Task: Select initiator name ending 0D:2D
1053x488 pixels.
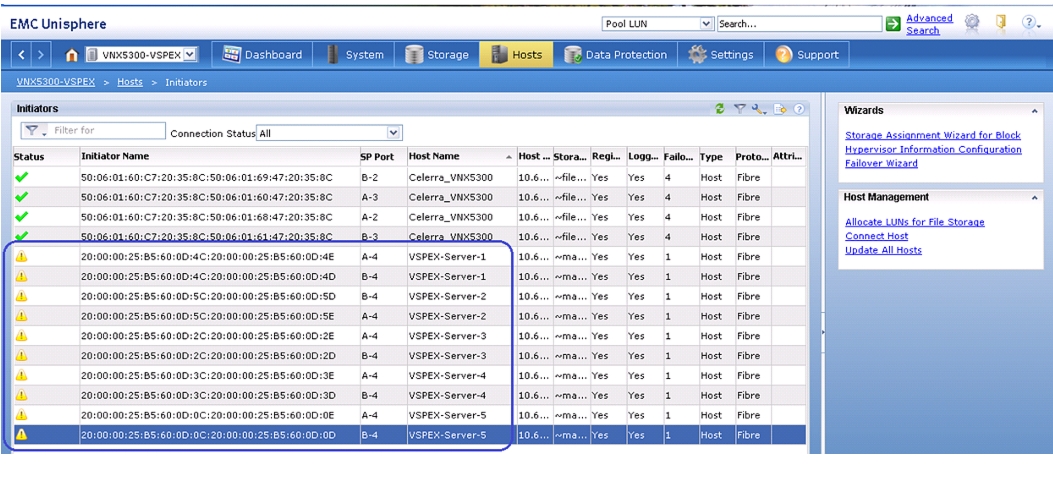Action: pyautogui.click(x=208, y=356)
